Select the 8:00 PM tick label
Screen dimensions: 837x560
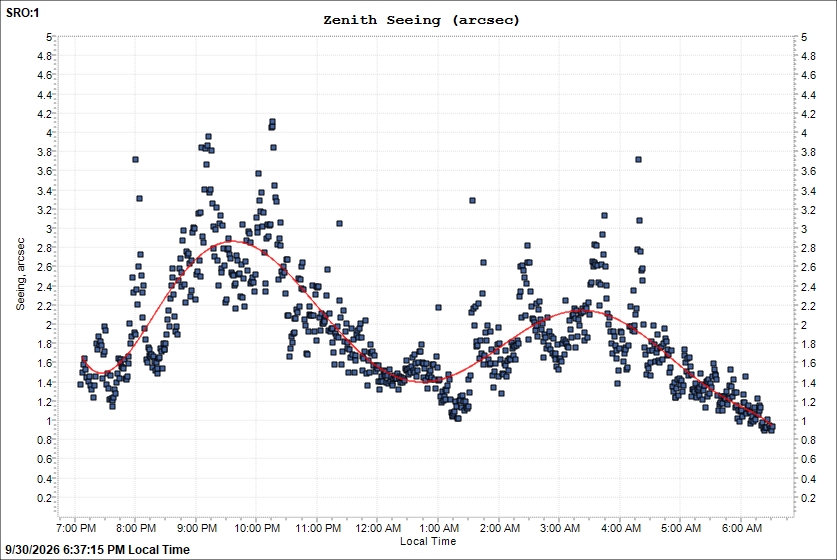136,528
